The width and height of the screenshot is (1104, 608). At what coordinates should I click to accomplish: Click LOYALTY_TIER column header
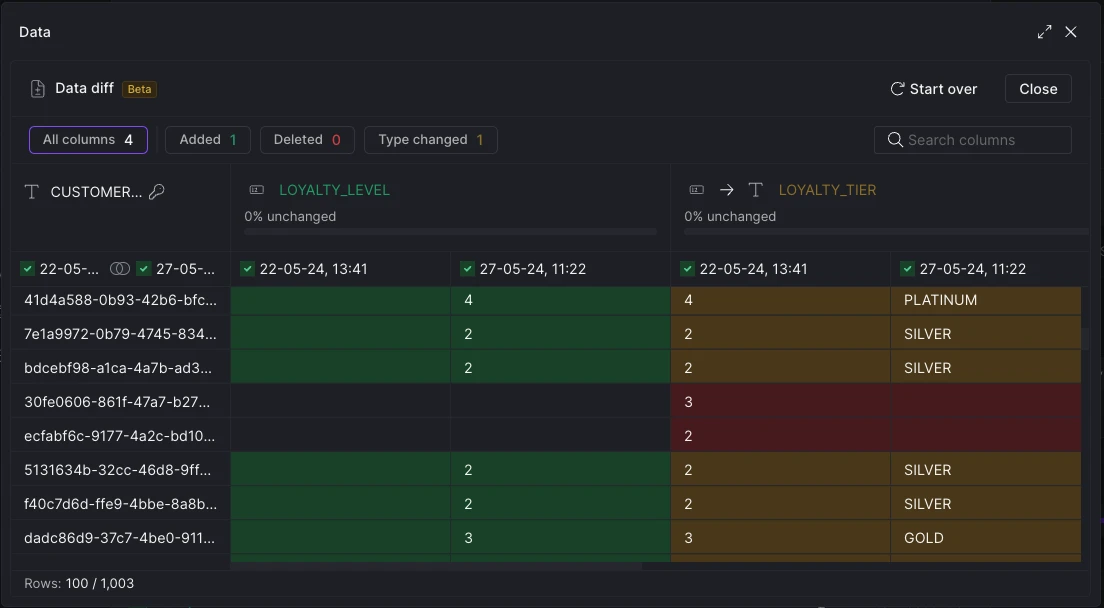coord(827,190)
